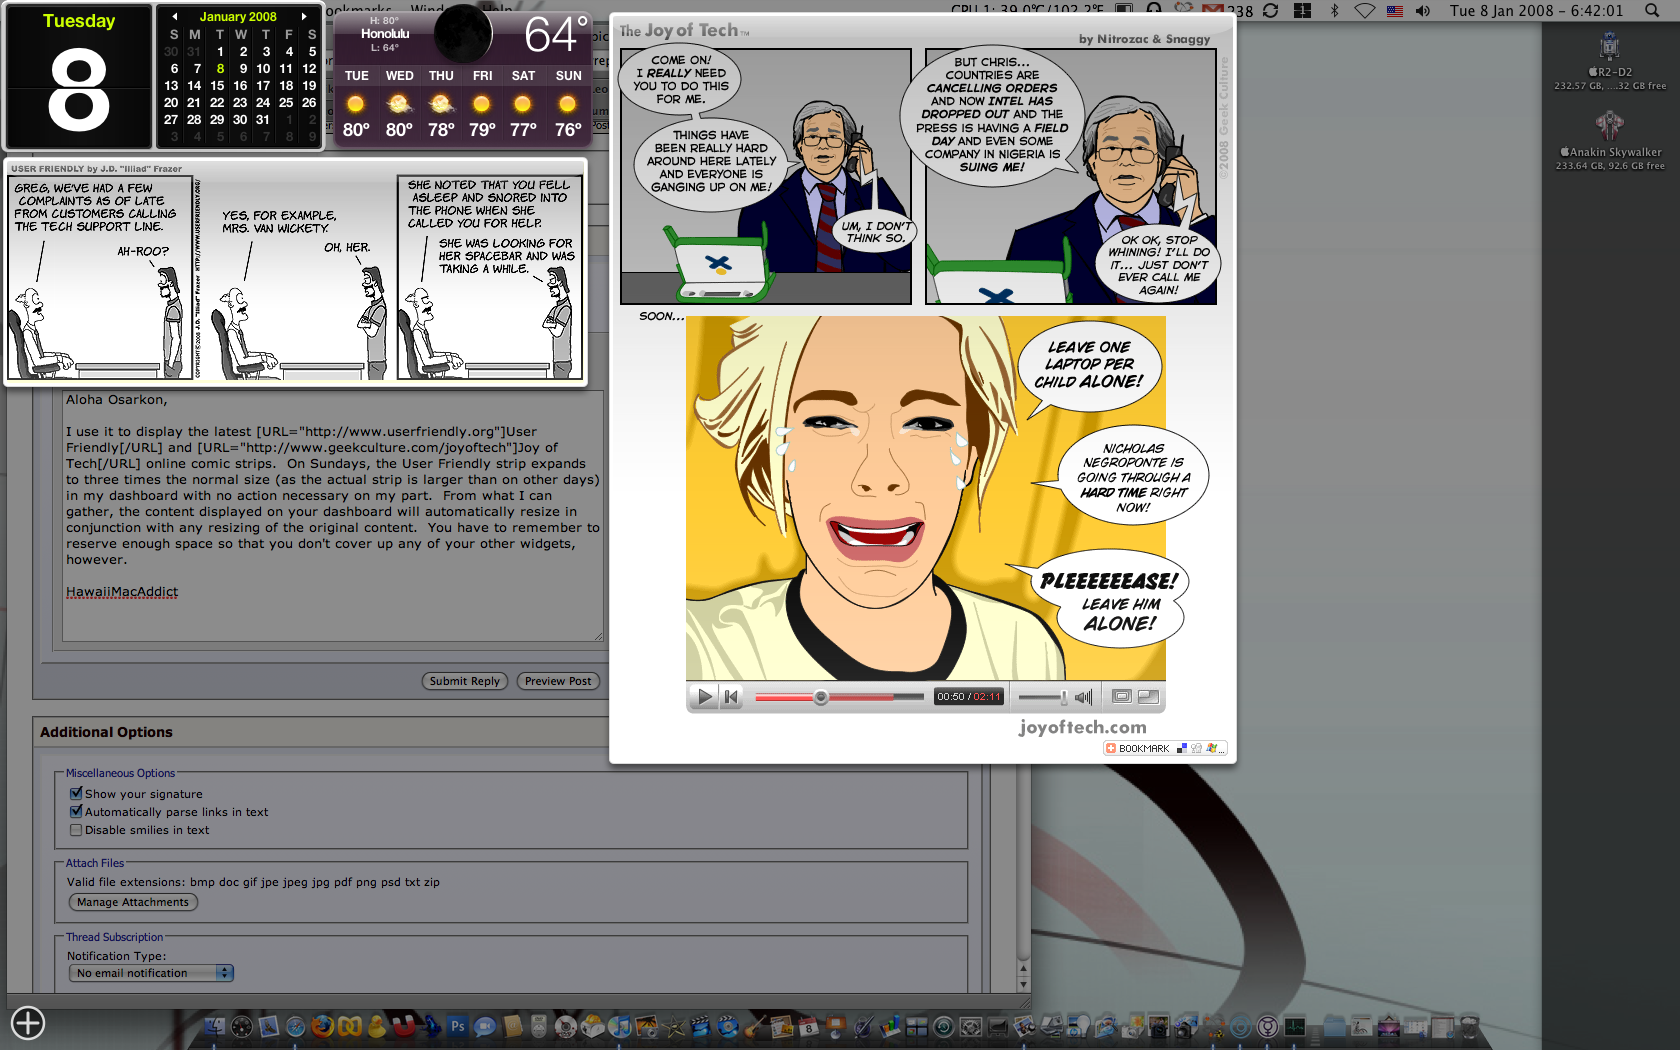The width and height of the screenshot is (1680, 1050).
Task: Mute the comic video with the speaker icon
Action: tap(1084, 697)
